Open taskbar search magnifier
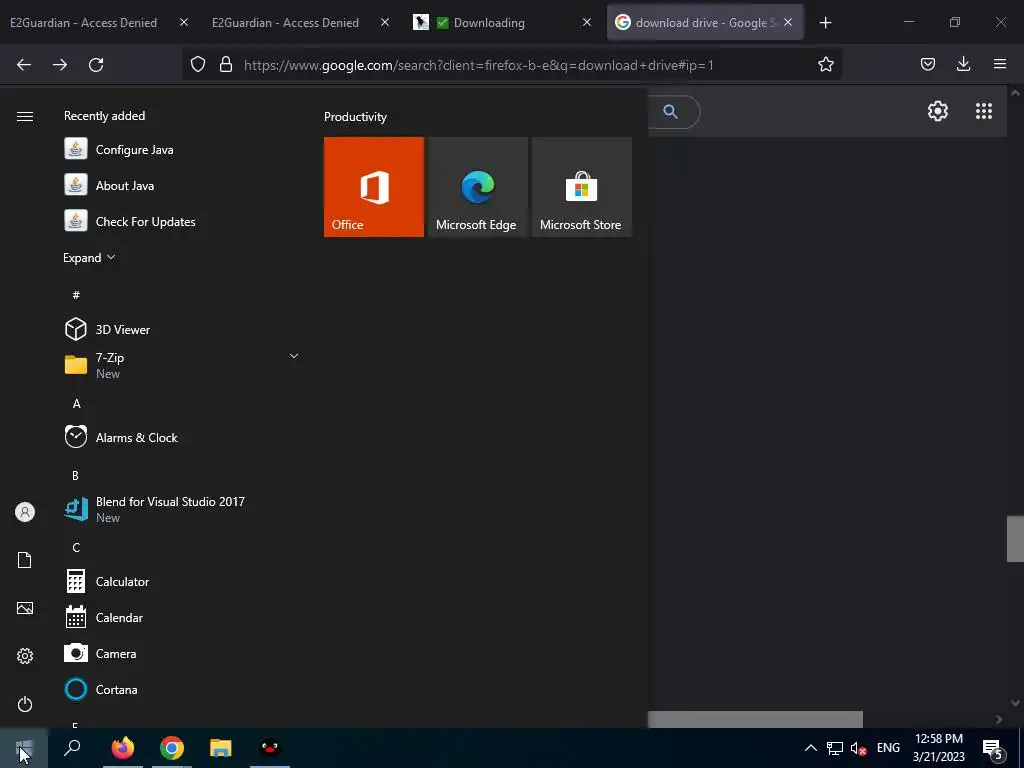The width and height of the screenshot is (1024, 768). (72, 748)
